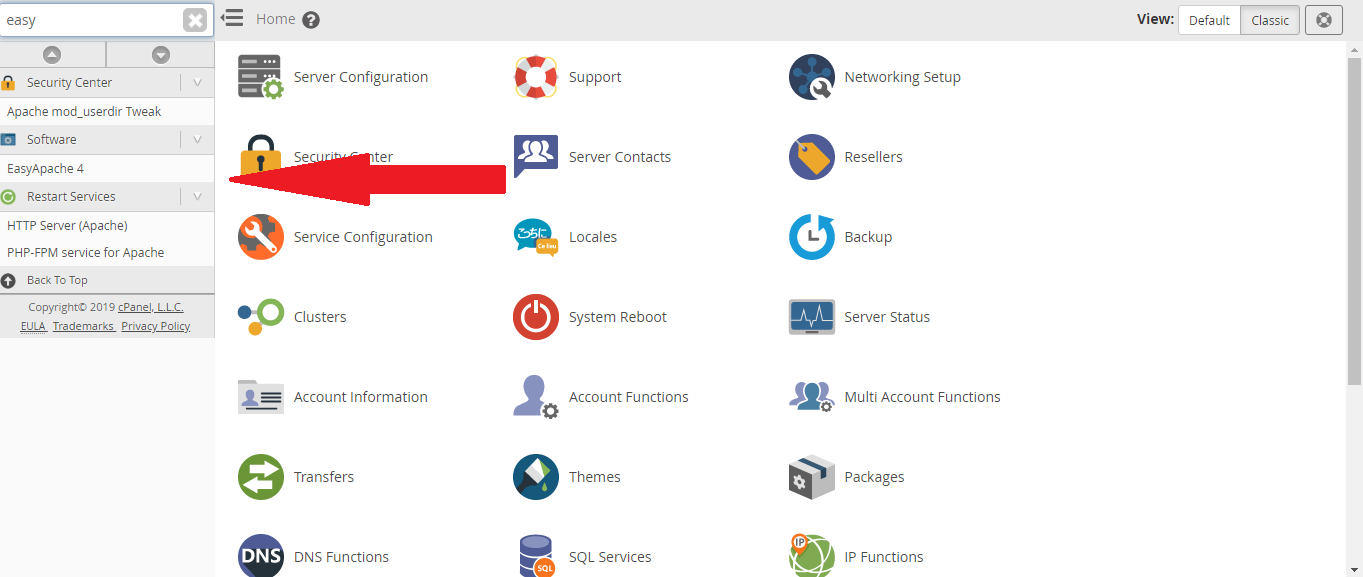
Task: Open the Server Configuration icon
Action: pyautogui.click(x=260, y=77)
